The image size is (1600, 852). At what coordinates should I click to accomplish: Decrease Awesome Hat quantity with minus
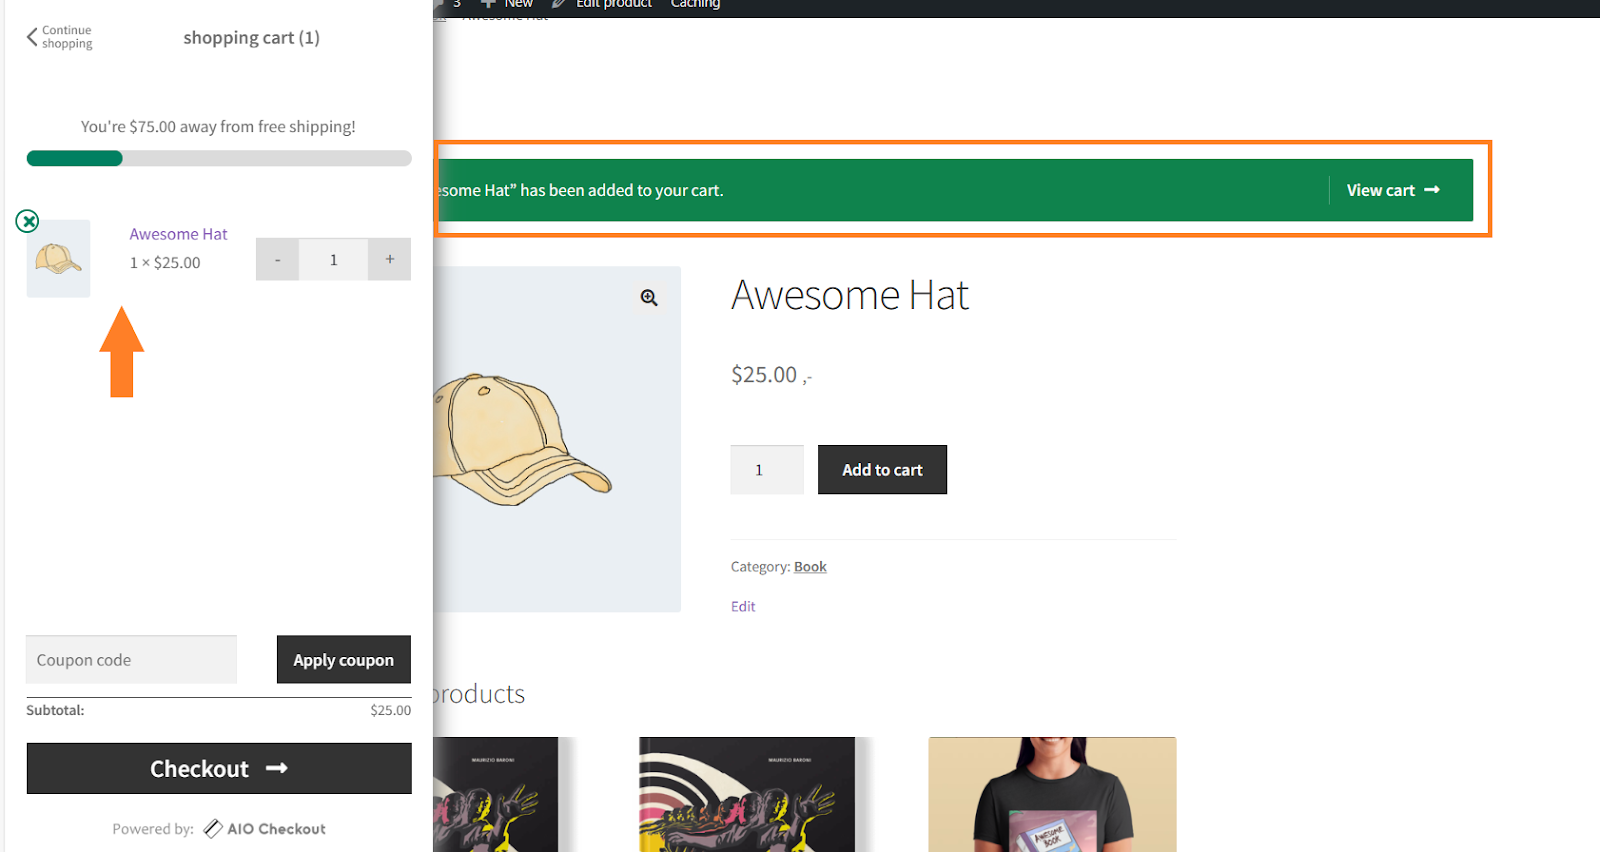(277, 259)
